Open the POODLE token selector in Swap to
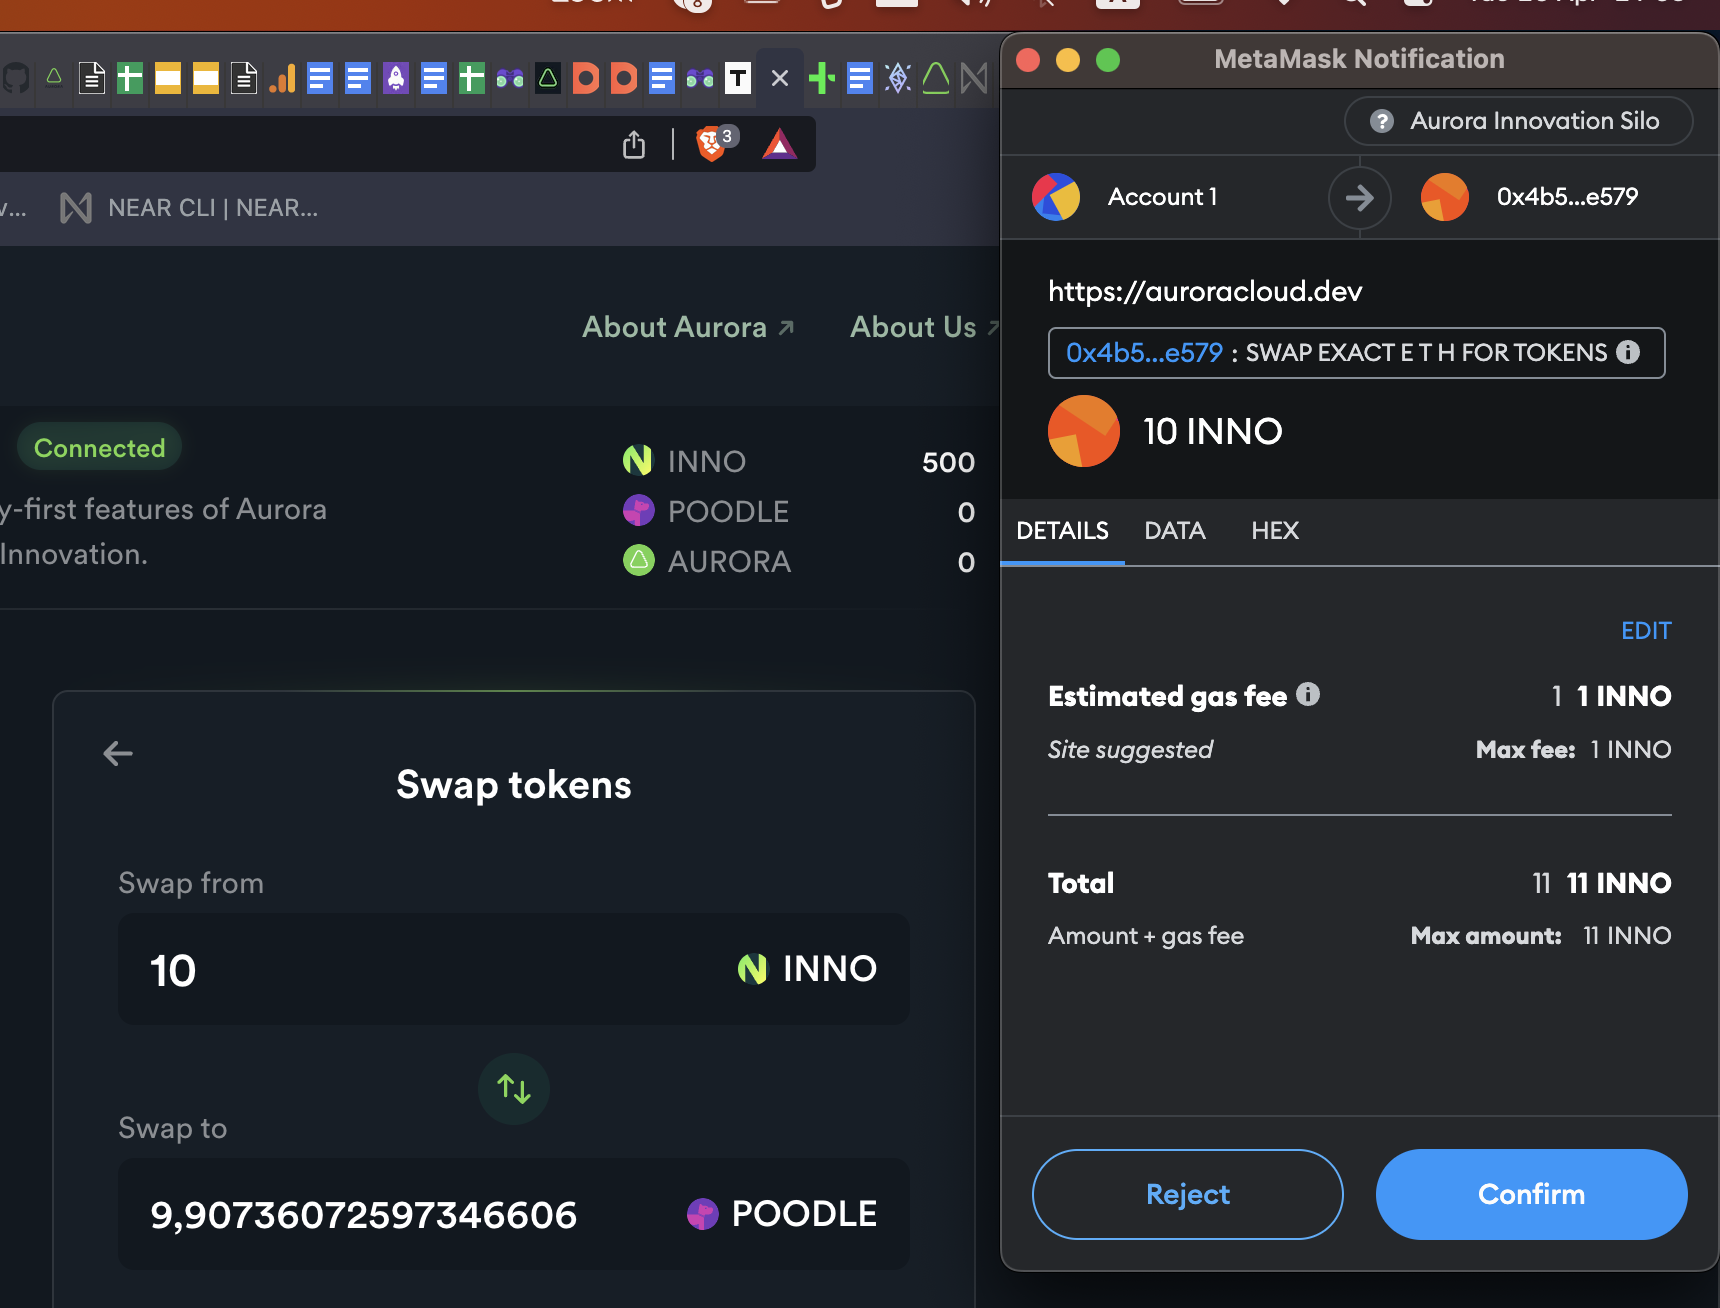 (x=782, y=1214)
